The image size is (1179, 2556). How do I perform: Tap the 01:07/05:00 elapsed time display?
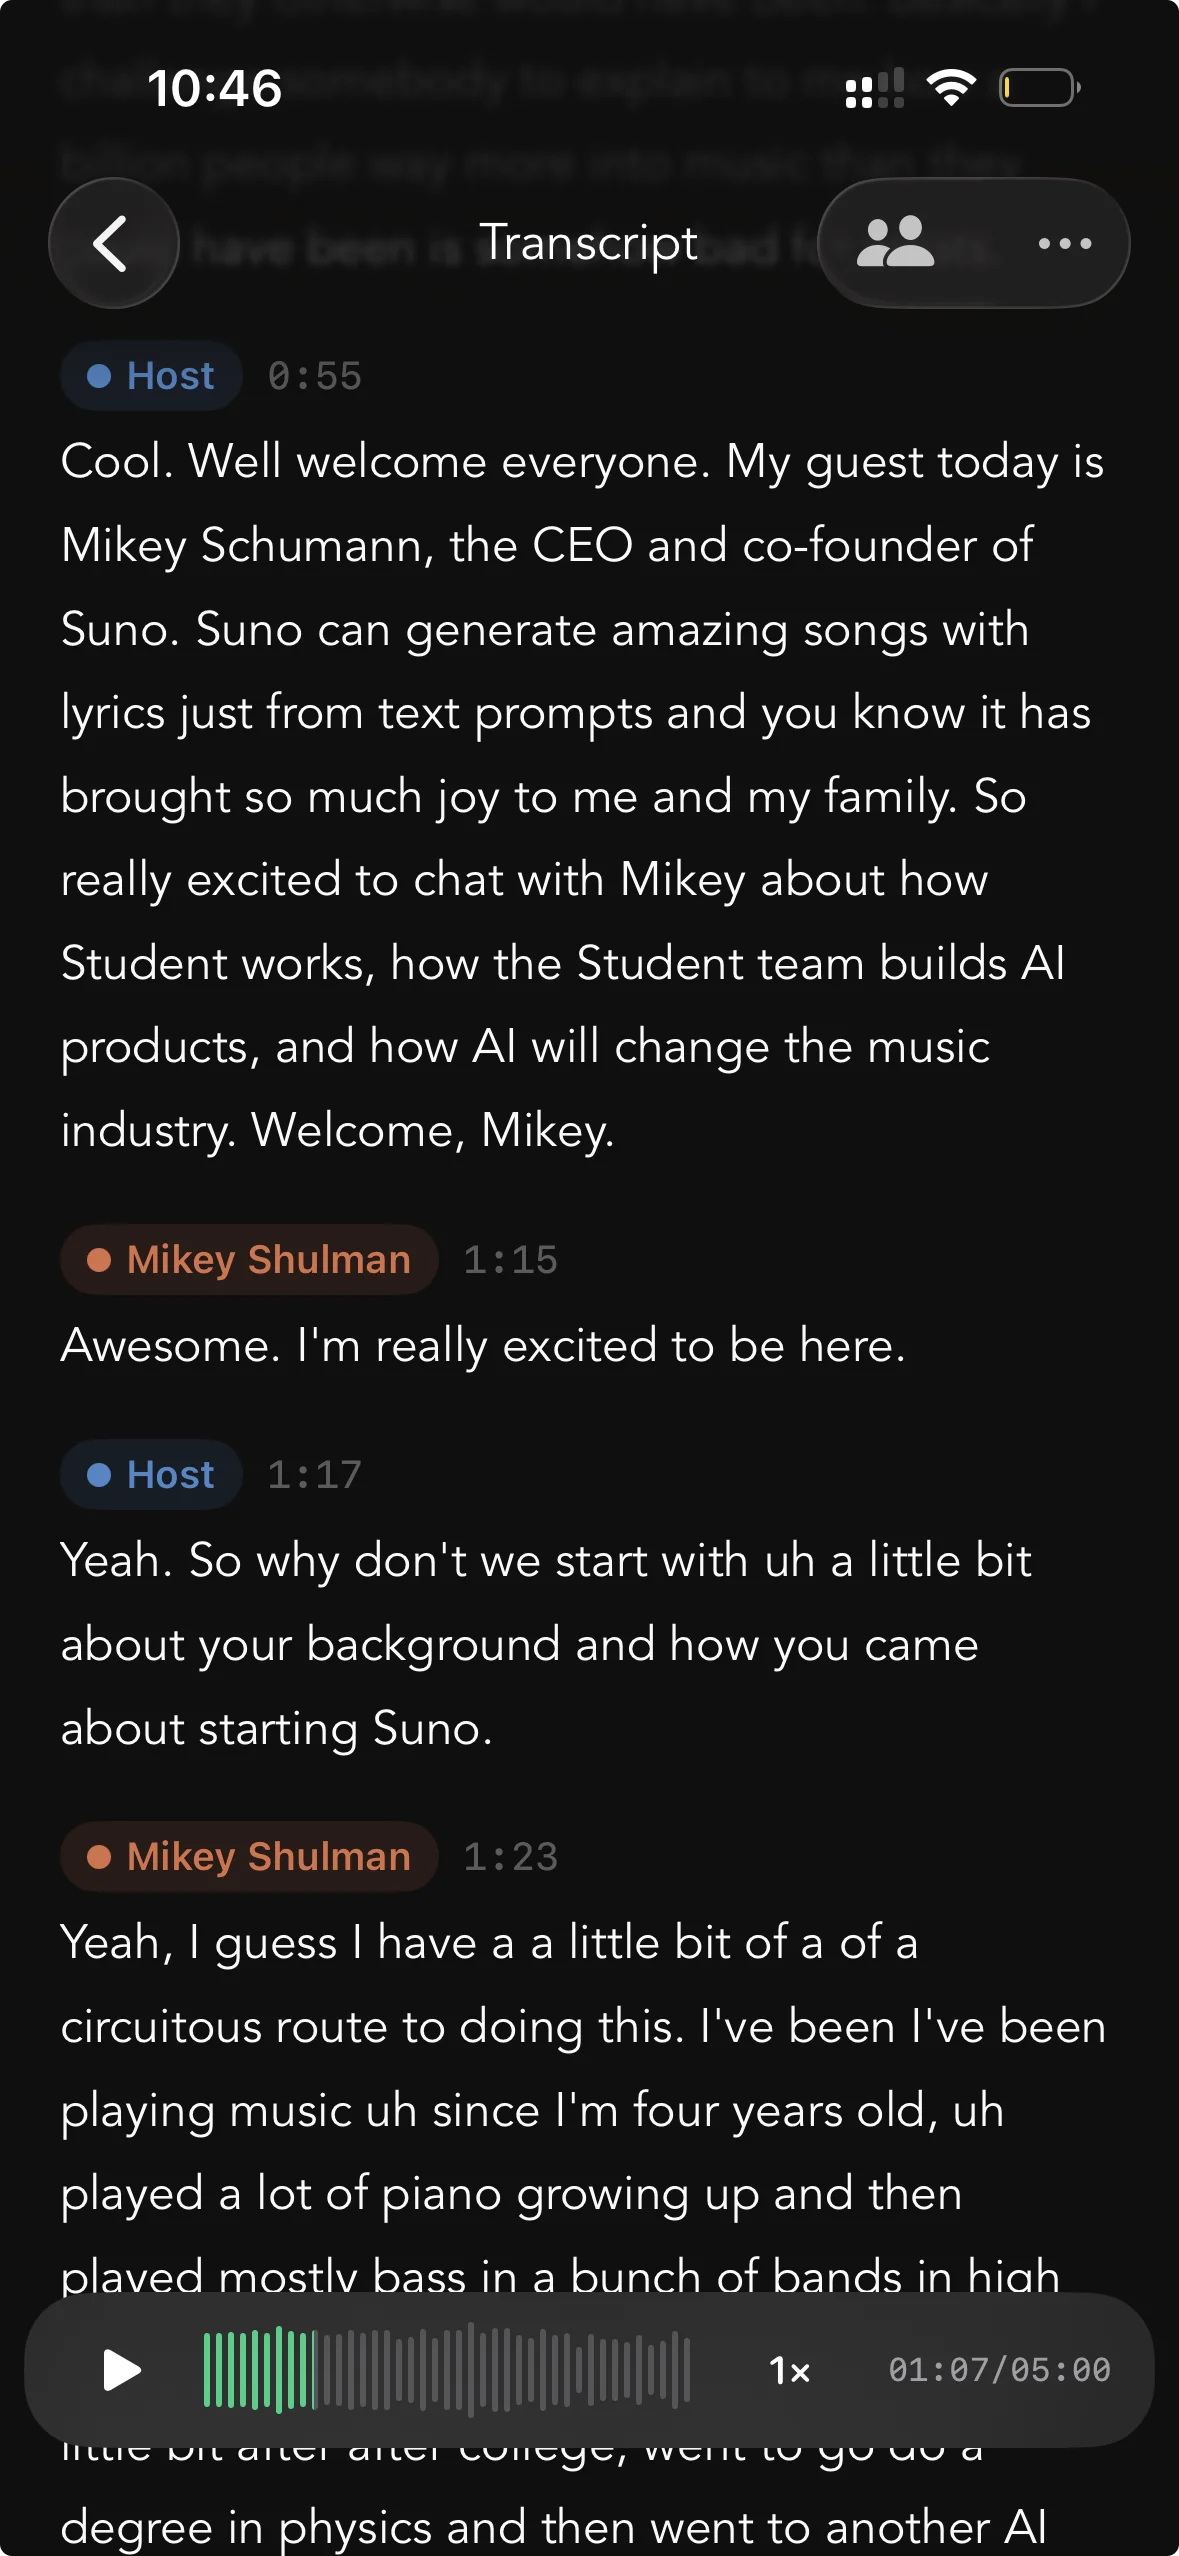click(x=999, y=2370)
